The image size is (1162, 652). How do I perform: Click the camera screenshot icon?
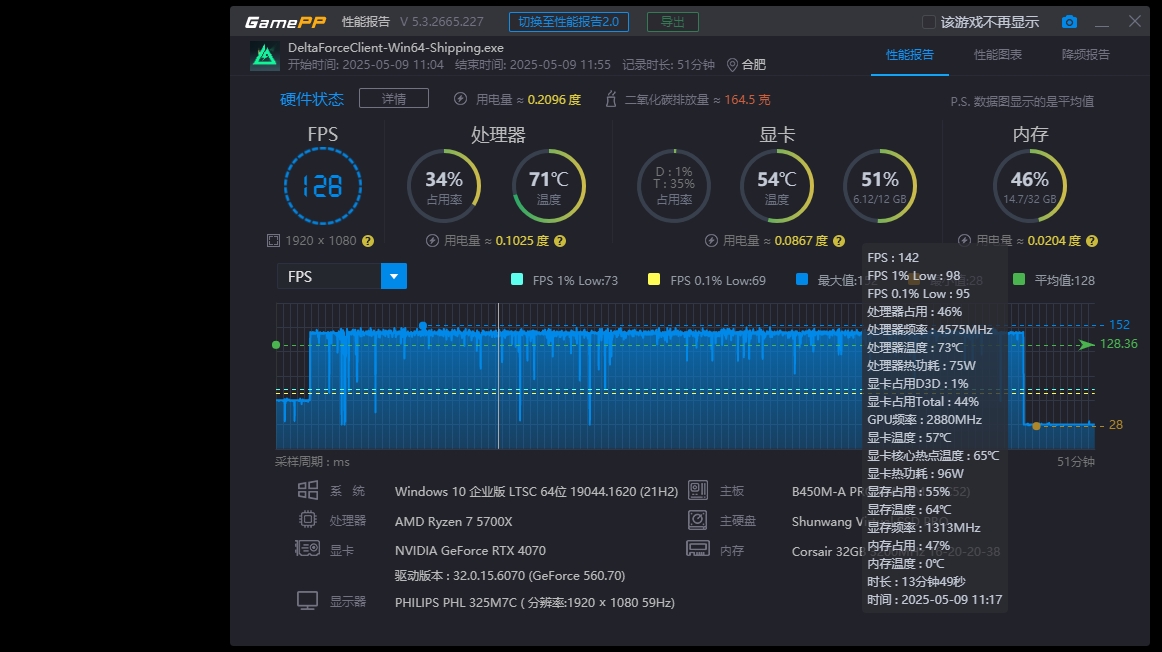point(1069,22)
